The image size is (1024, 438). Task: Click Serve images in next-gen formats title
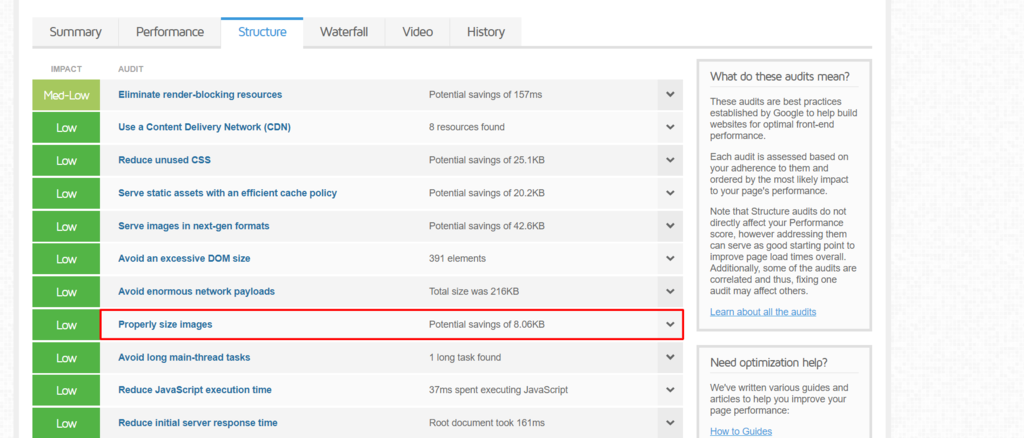click(x=193, y=226)
